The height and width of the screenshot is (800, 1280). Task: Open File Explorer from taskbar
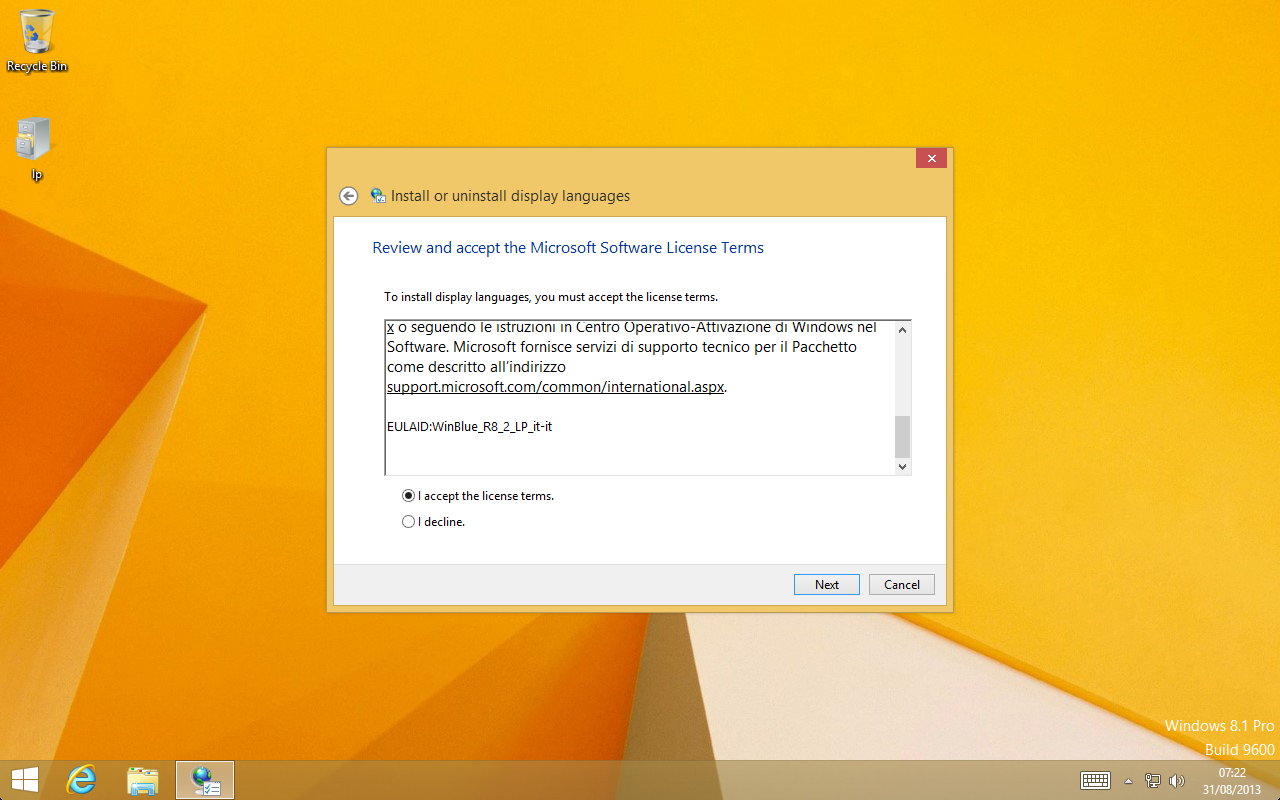click(x=143, y=780)
